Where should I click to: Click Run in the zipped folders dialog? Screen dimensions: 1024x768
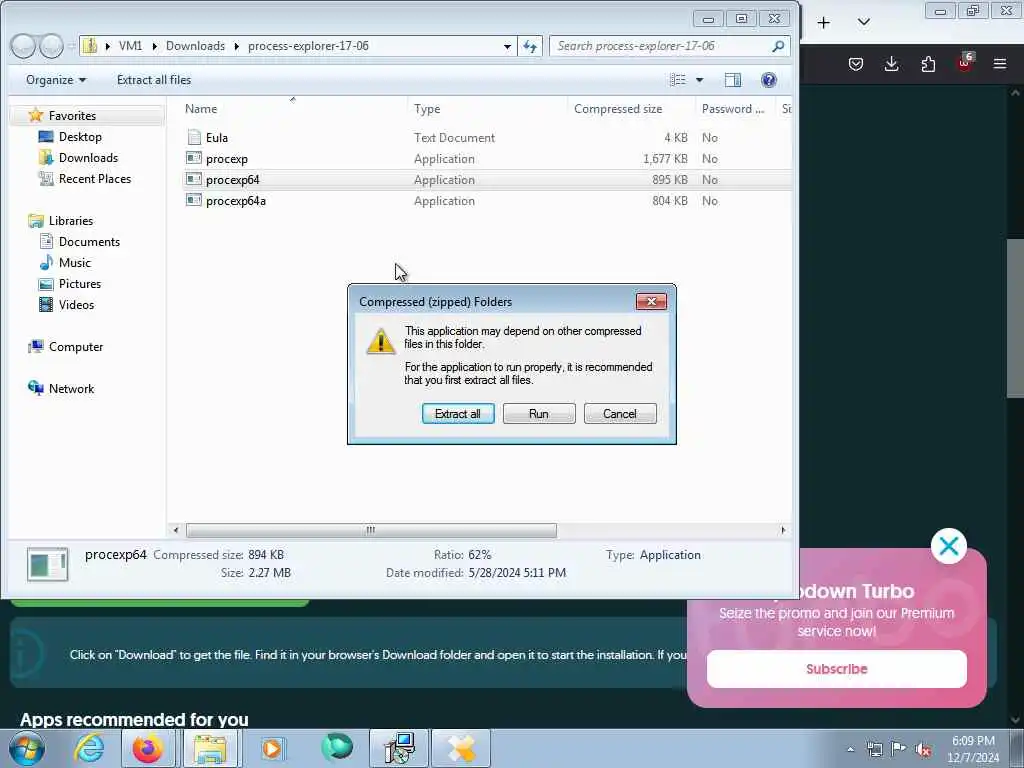pos(539,413)
